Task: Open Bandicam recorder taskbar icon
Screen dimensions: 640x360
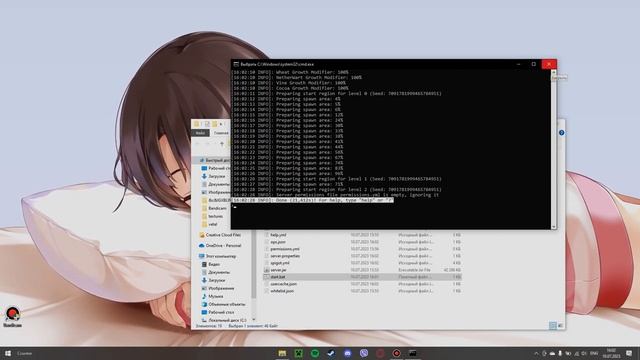Action: 396,353
